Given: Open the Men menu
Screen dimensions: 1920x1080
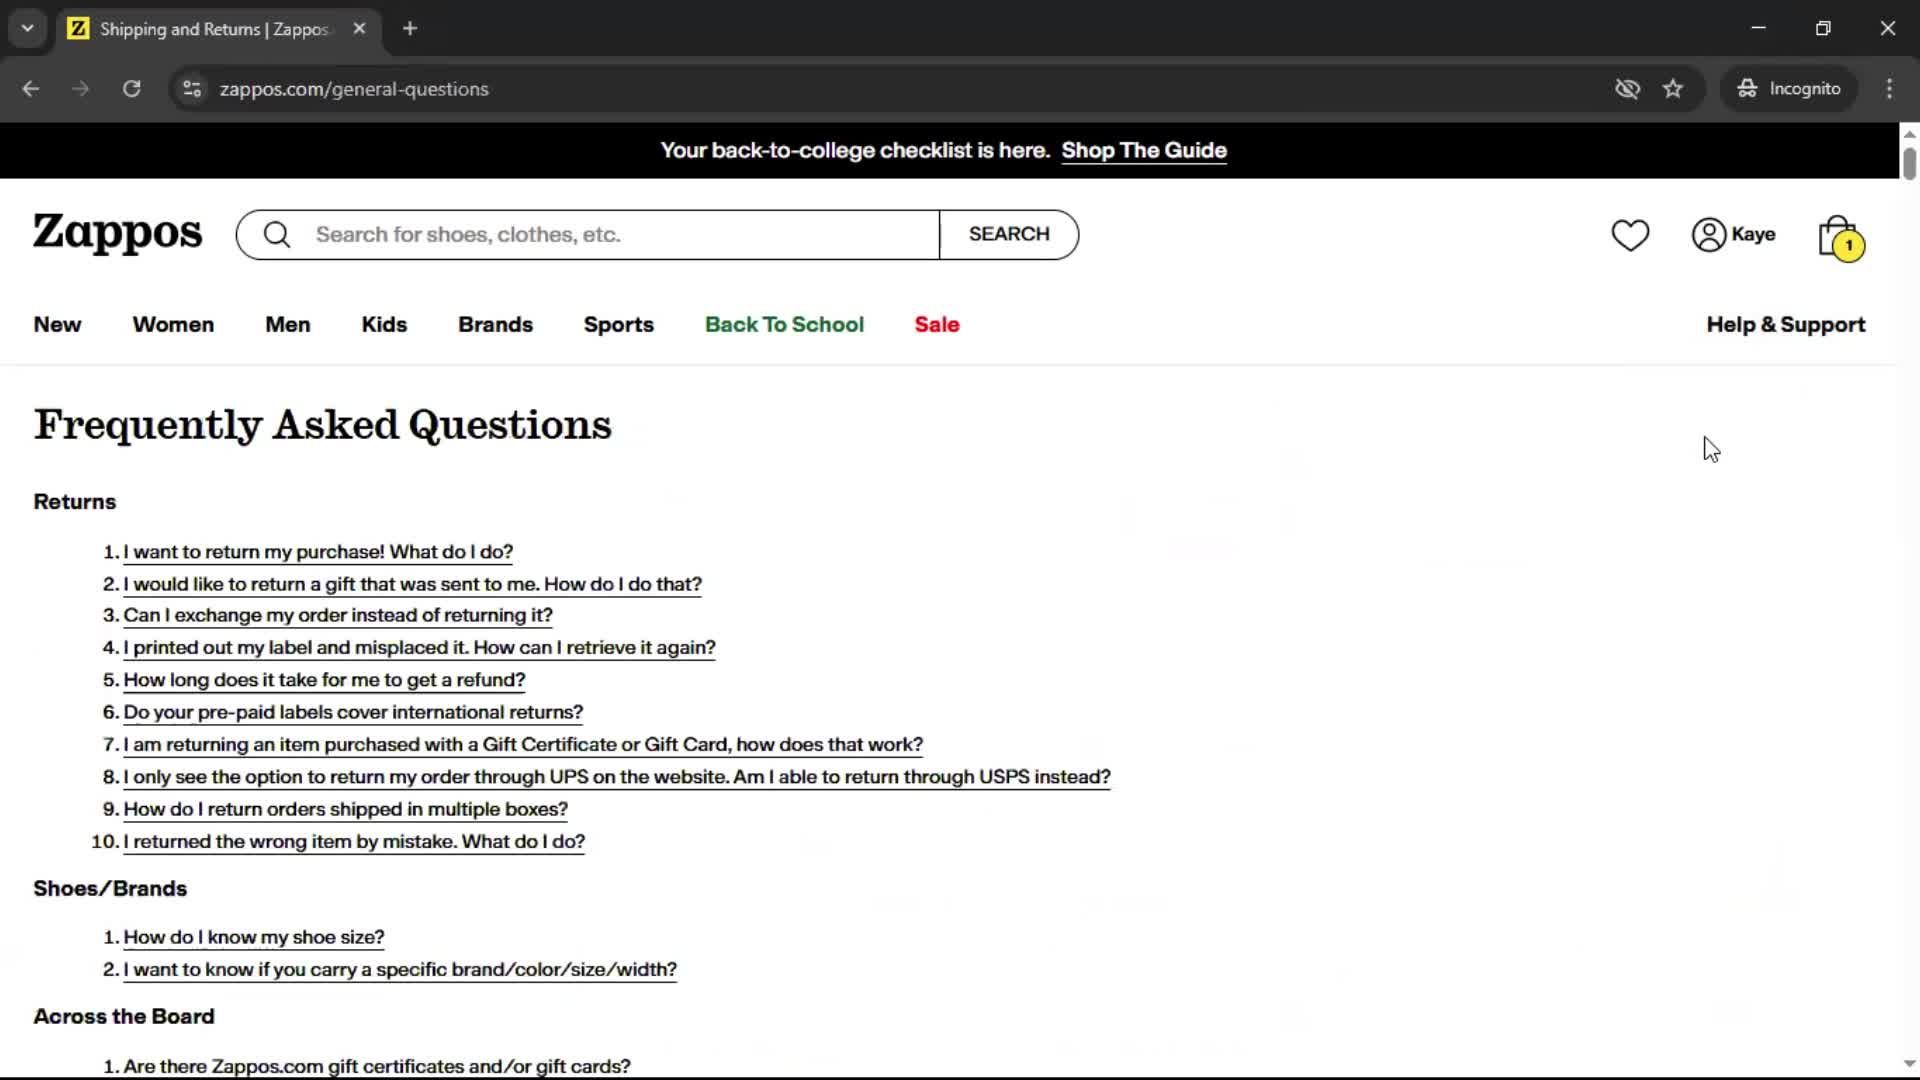Looking at the screenshot, I should (288, 325).
